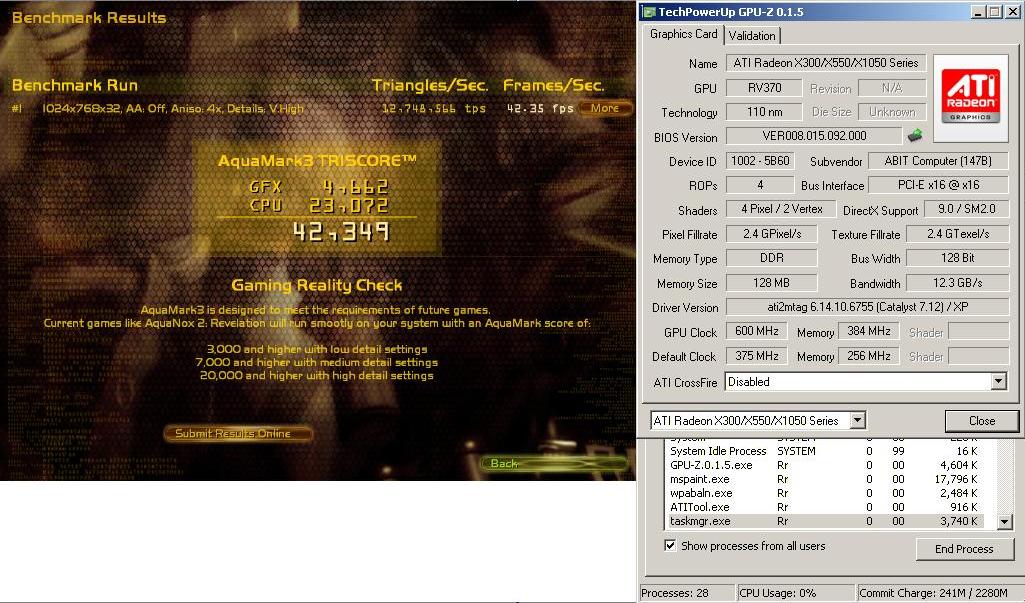Click the Technology value 110 nm
The image size is (1025, 603).
[764, 112]
